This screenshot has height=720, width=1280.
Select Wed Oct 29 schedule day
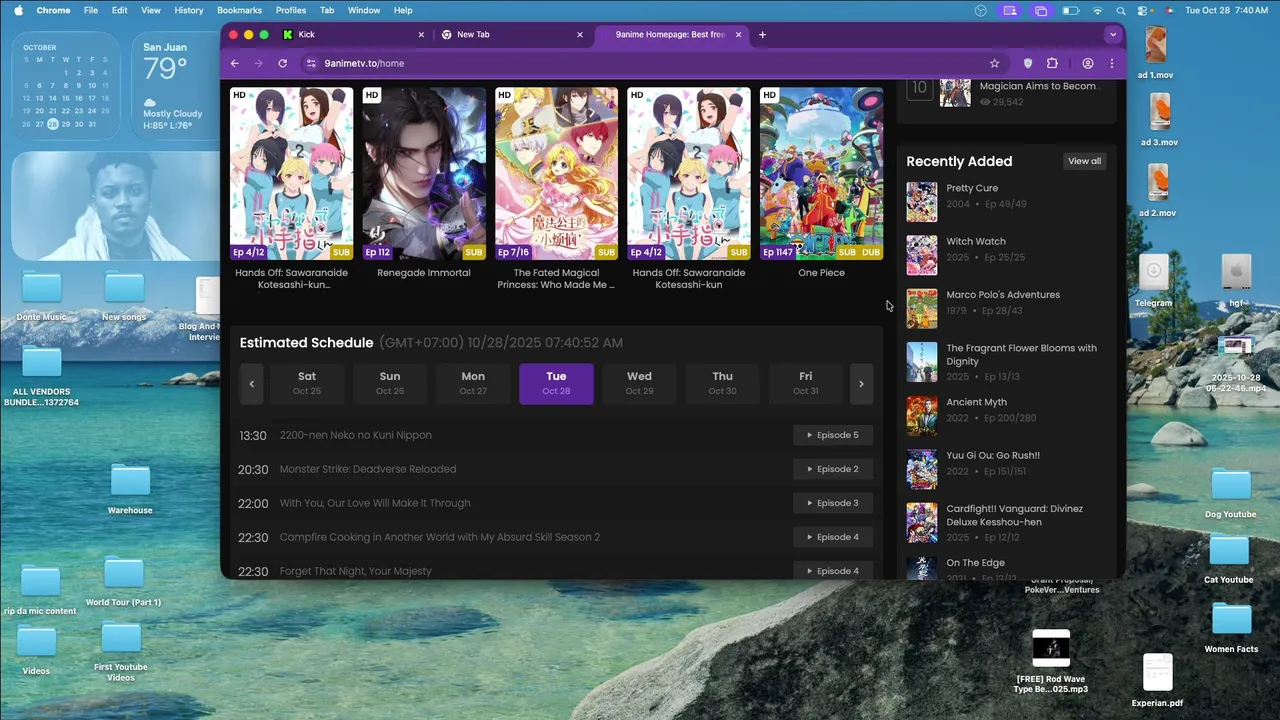pyautogui.click(x=639, y=384)
